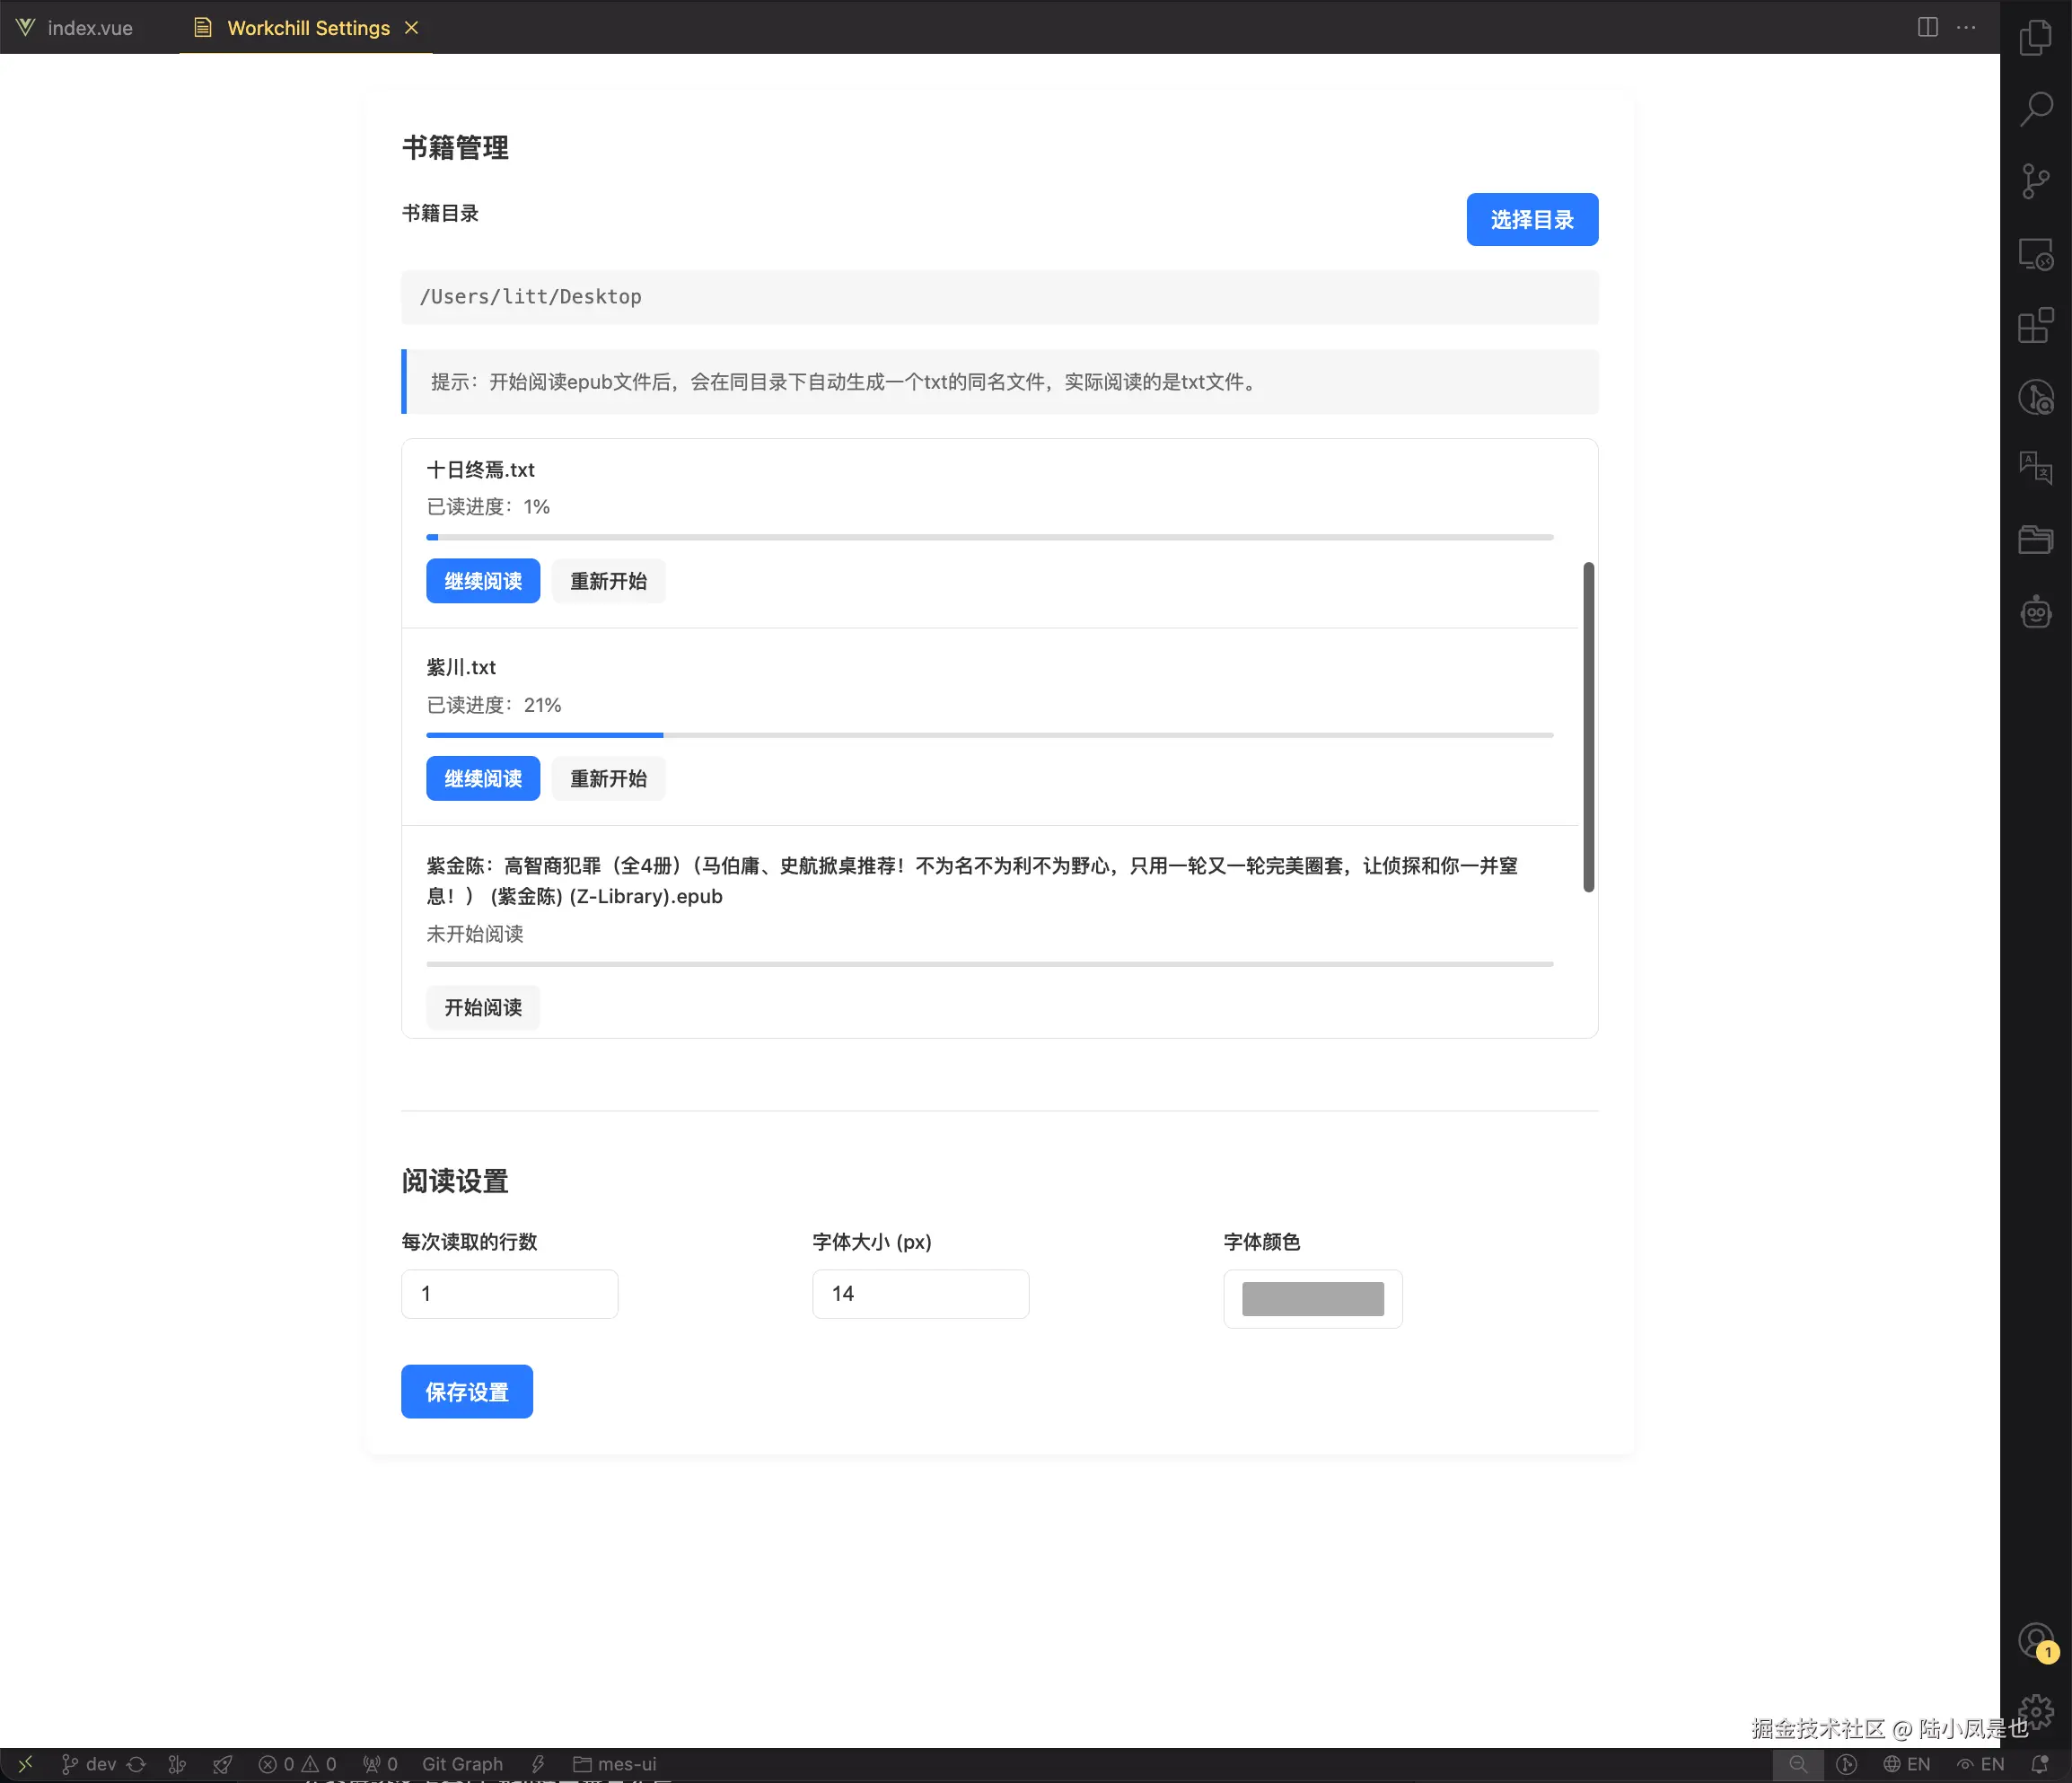Open the Extensions view

2036,325
